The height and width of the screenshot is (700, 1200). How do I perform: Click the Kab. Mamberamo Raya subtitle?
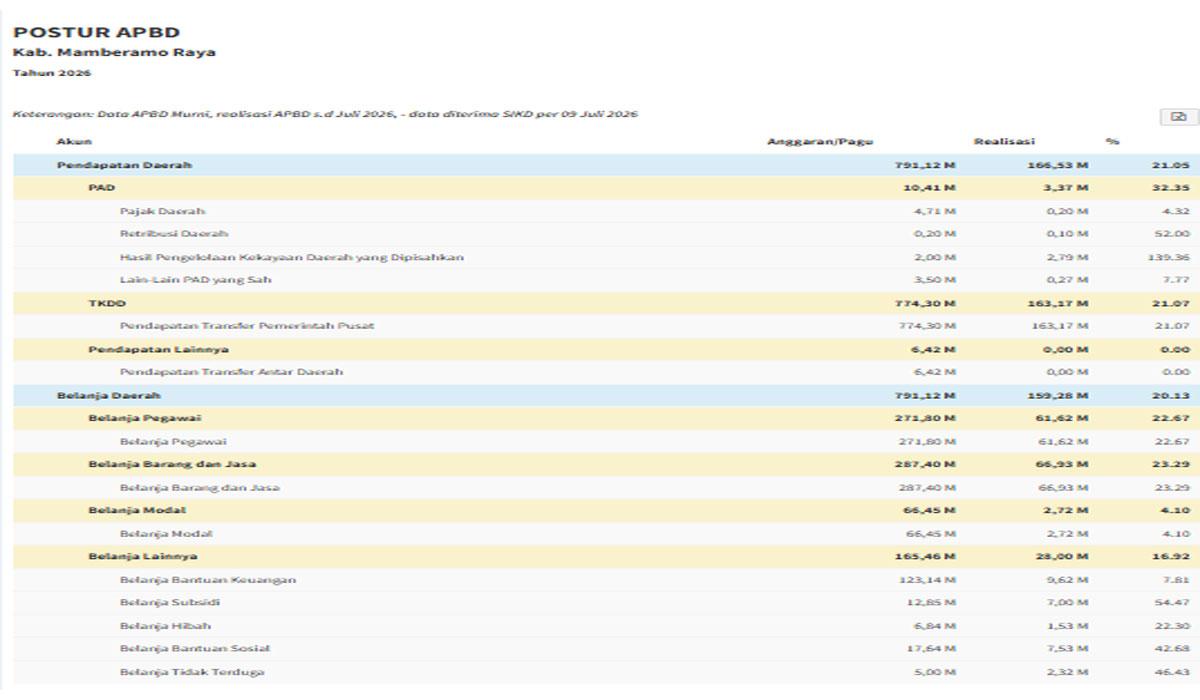coord(114,53)
